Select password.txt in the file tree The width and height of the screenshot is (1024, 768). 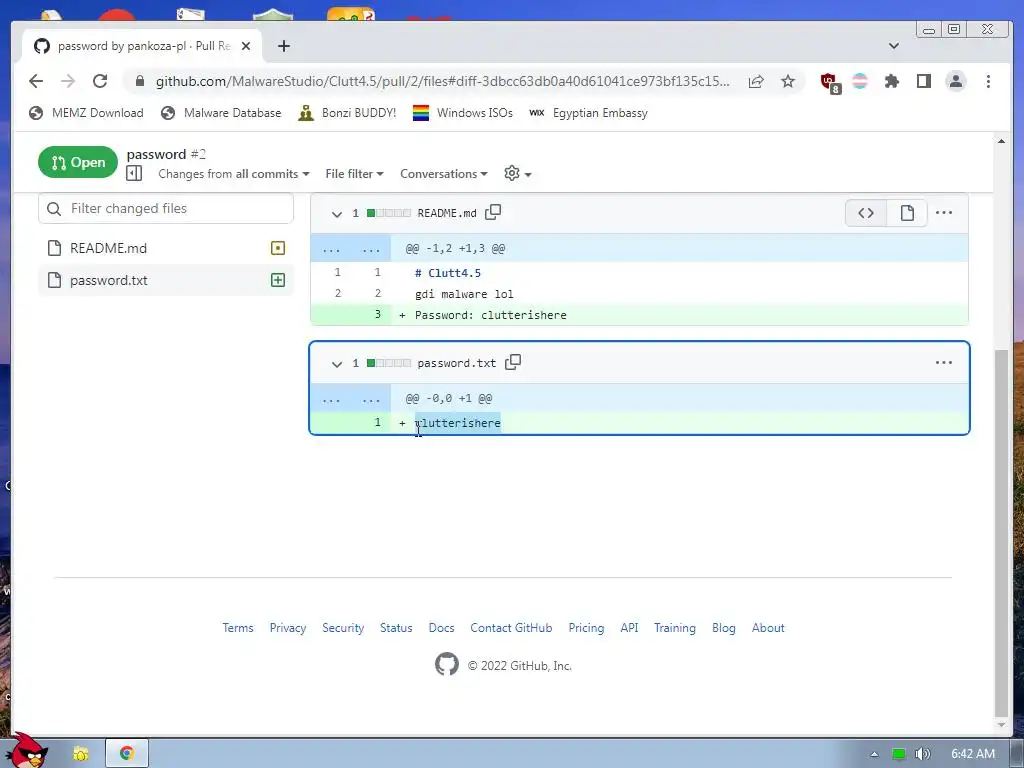point(166,280)
